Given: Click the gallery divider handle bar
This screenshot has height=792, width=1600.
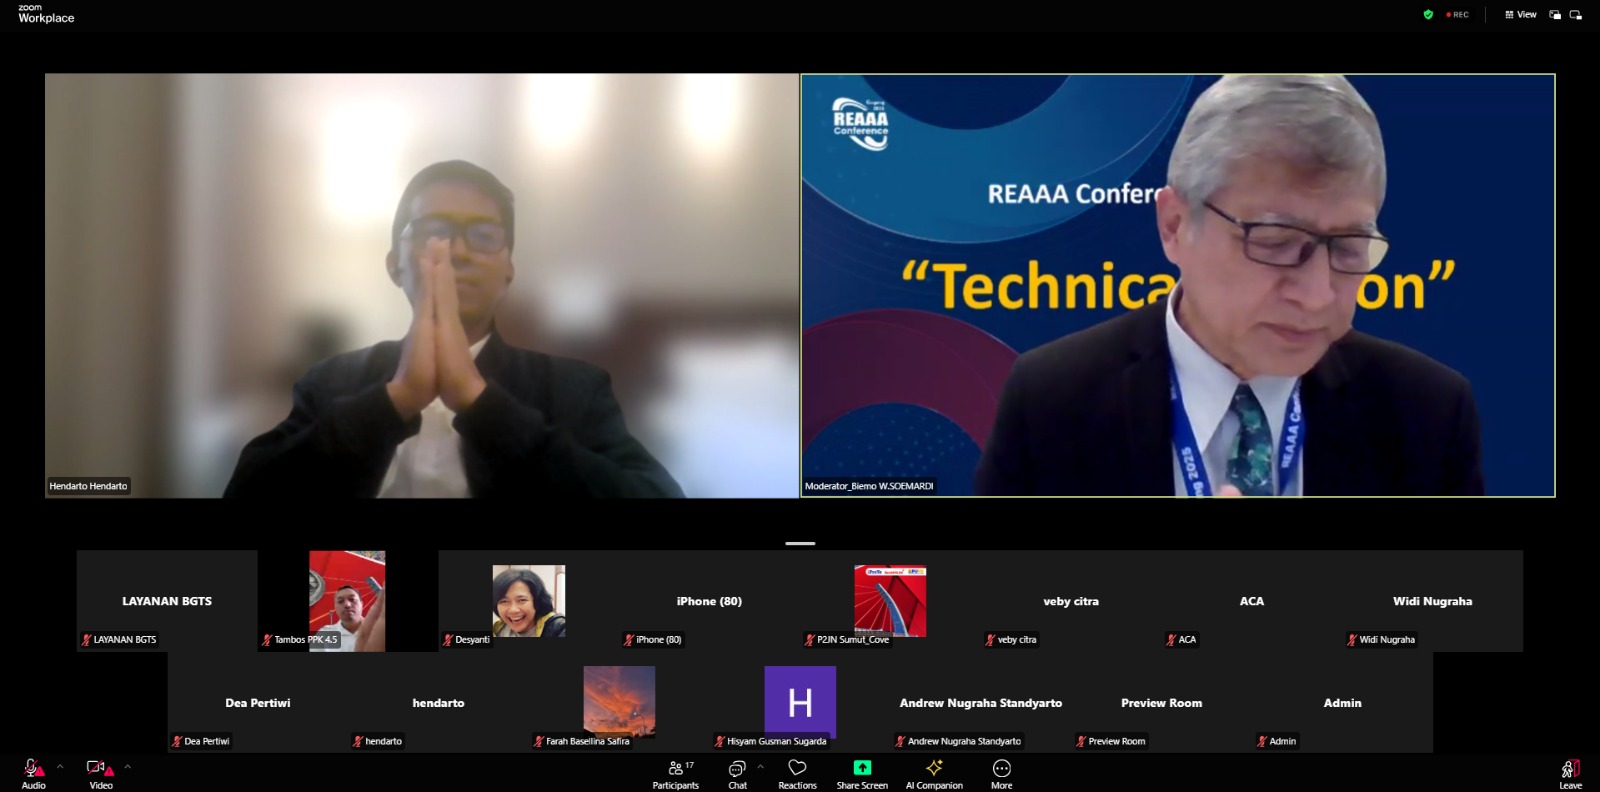Looking at the screenshot, I should (800, 543).
